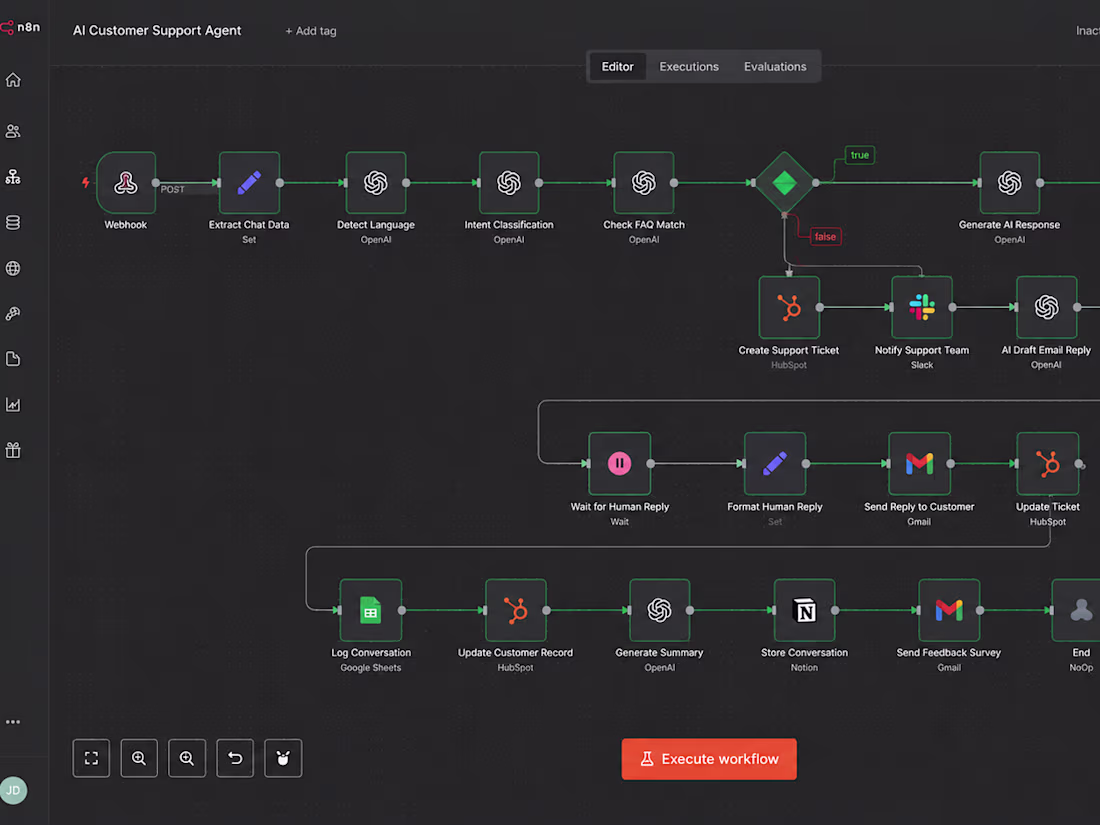Click Execute workflow button
This screenshot has width=1100, height=825.
pyautogui.click(x=709, y=759)
